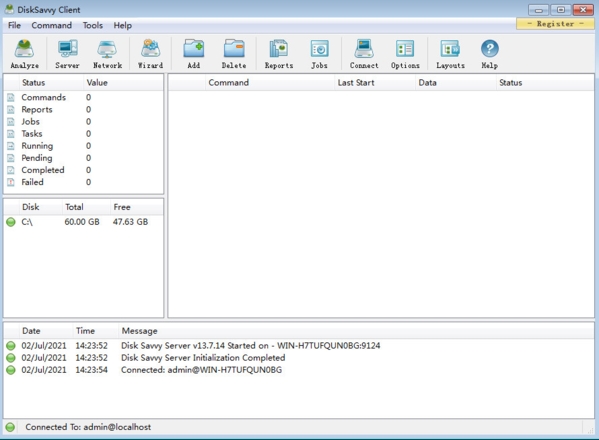Click the icon beside Completed status row
Viewport: 599px width, 440px height.
click(11, 170)
